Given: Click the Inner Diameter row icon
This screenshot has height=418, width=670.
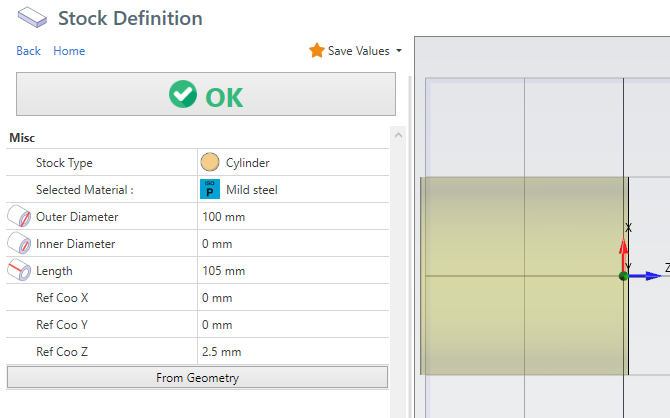Looking at the screenshot, I should [x=19, y=244].
